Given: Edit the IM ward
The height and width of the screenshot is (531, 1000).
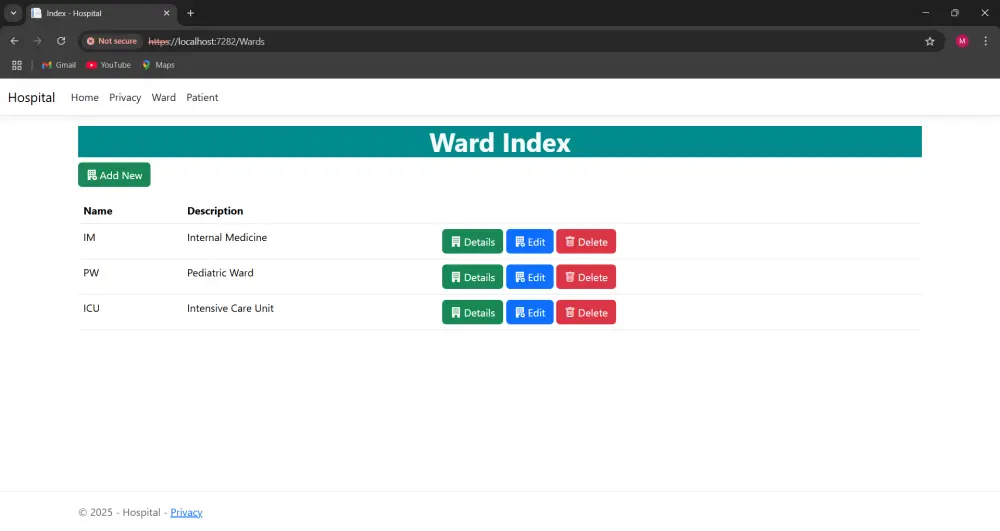Looking at the screenshot, I should (x=530, y=242).
